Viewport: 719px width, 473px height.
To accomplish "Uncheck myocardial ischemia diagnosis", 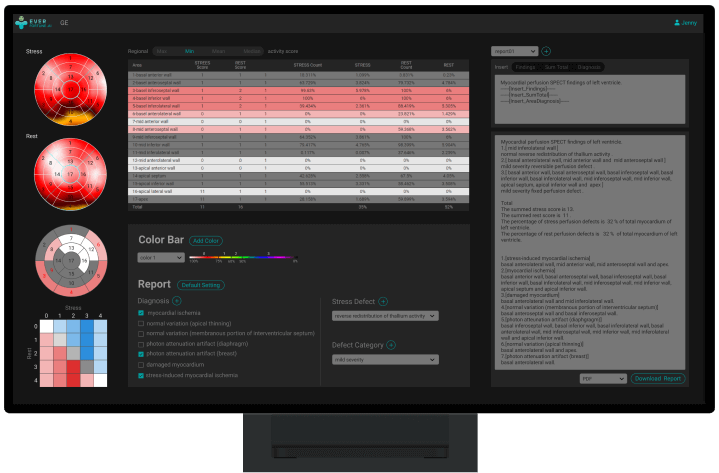I will point(141,314).
